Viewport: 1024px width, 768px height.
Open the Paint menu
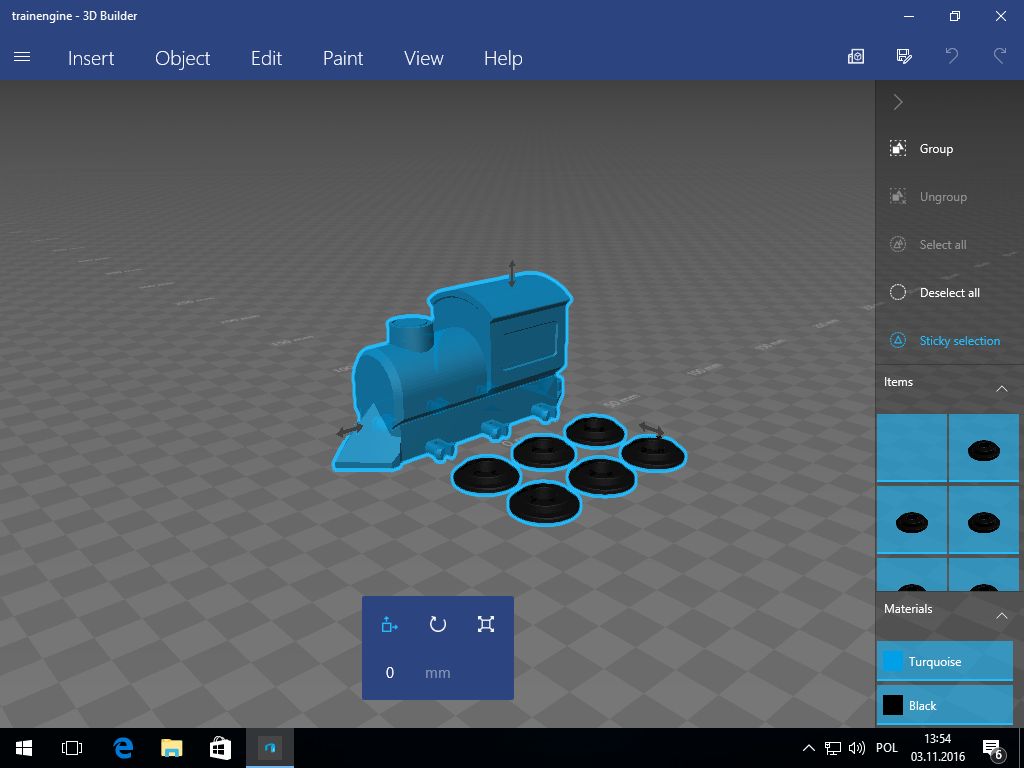[x=342, y=58]
